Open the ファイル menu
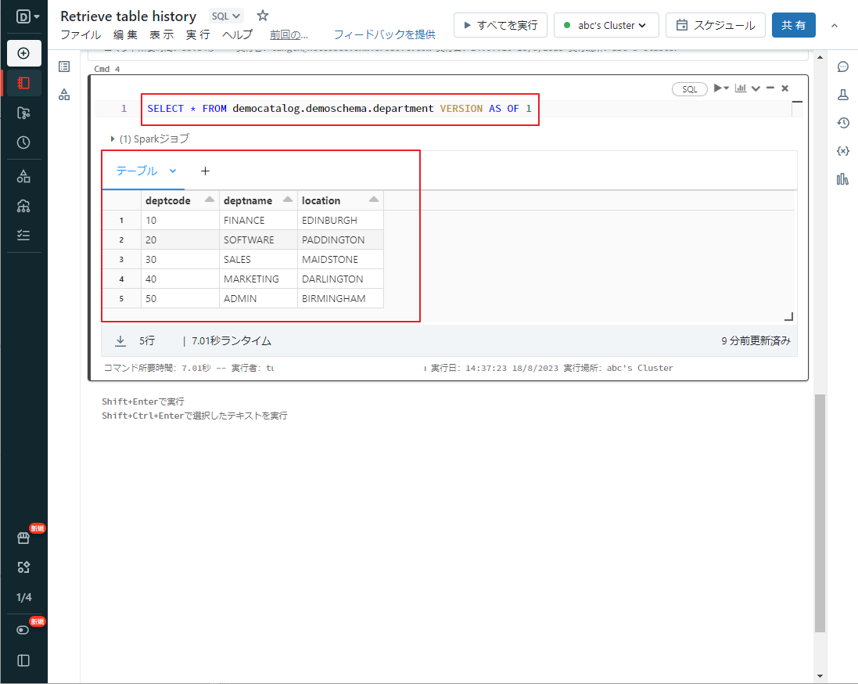The image size is (858, 684). tap(80, 35)
